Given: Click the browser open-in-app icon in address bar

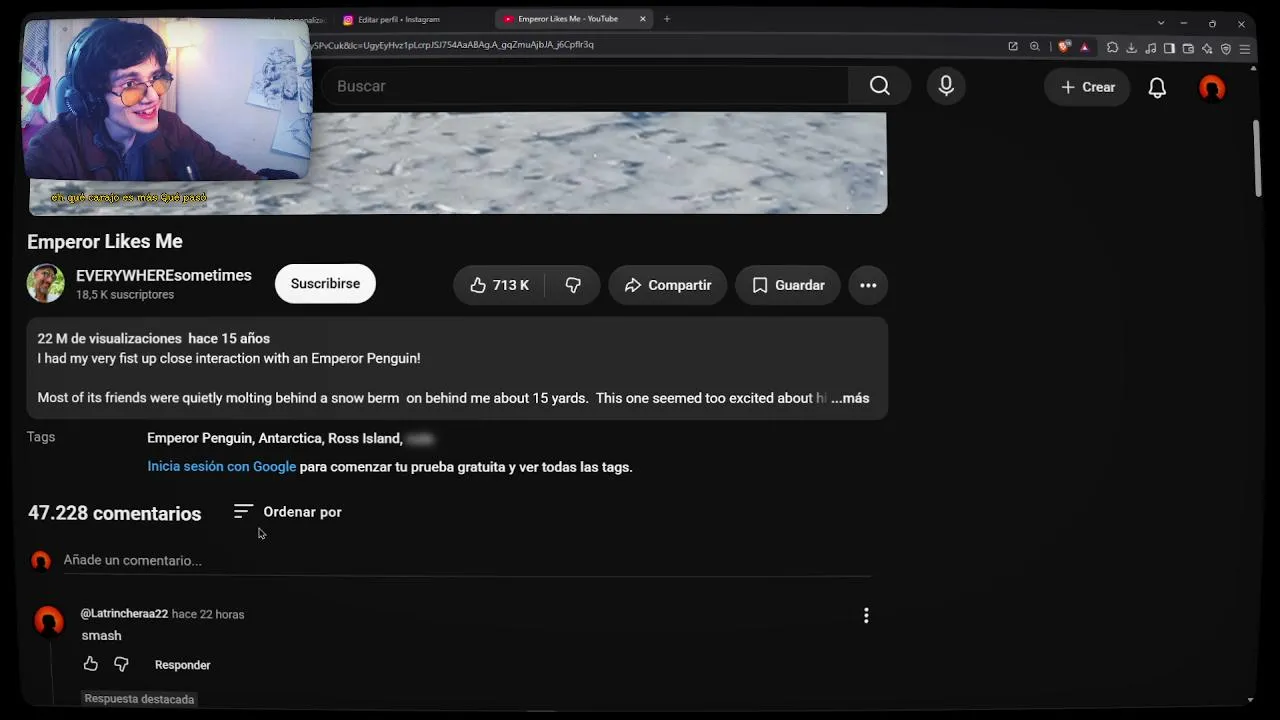Looking at the screenshot, I should (1013, 47).
